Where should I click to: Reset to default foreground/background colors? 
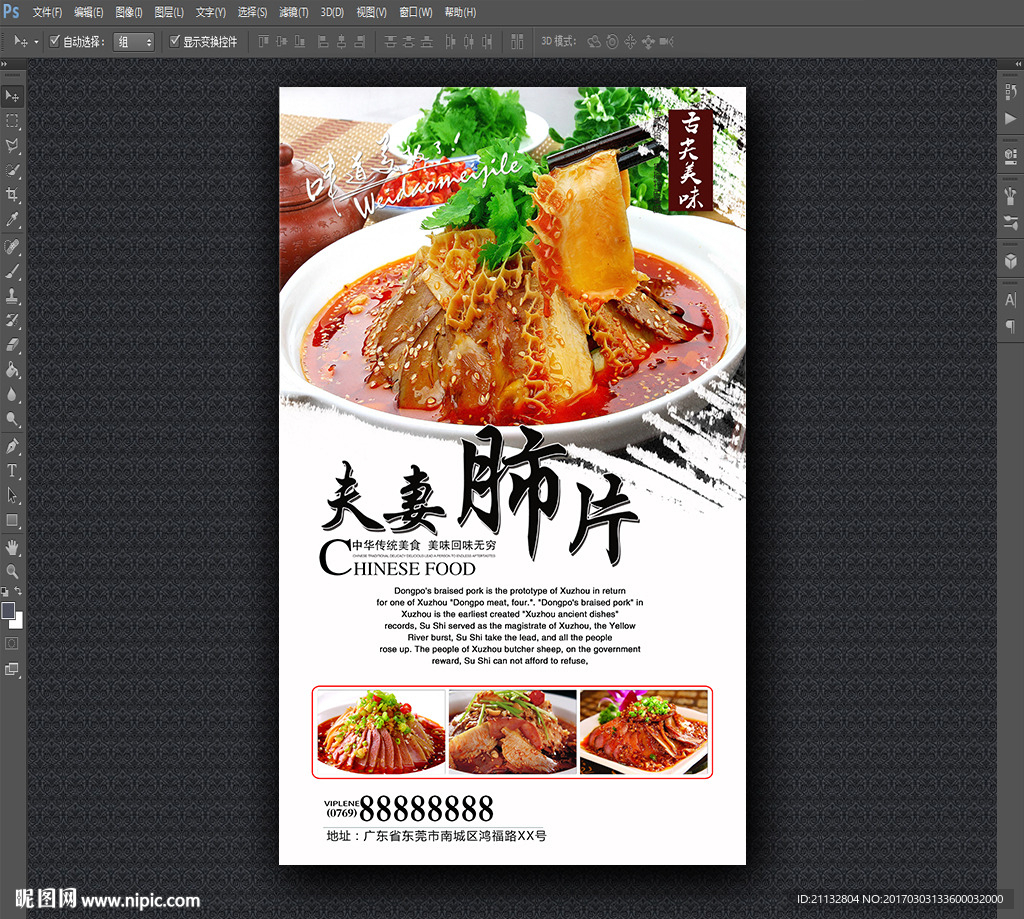pyautogui.click(x=5, y=591)
